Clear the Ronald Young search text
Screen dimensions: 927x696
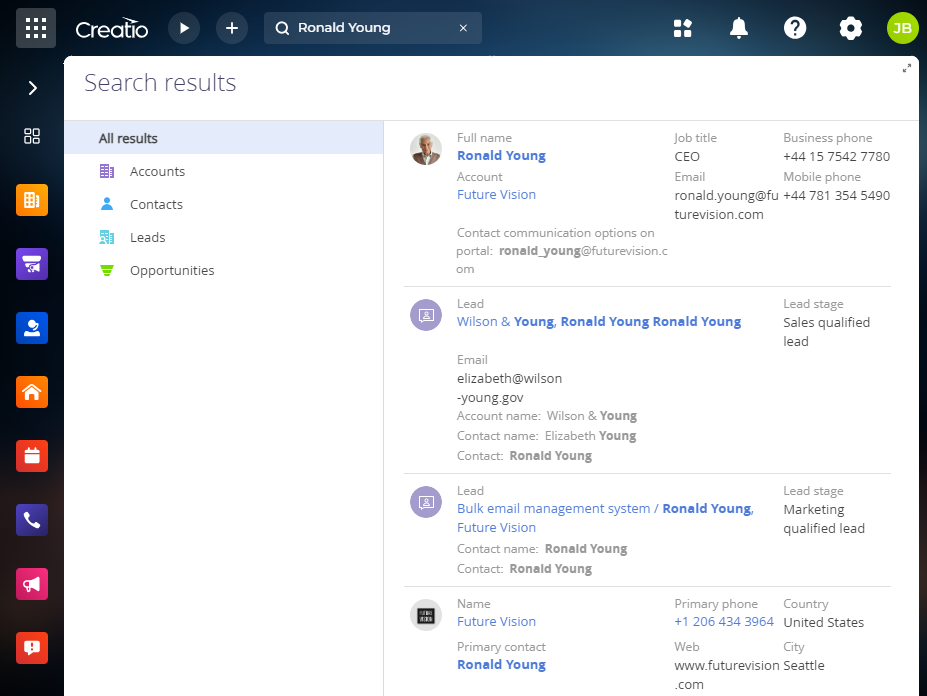[x=464, y=28]
